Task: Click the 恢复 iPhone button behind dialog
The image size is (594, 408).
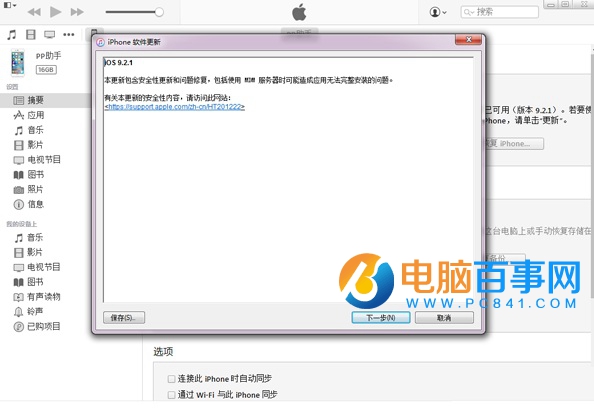Action: tap(514, 144)
